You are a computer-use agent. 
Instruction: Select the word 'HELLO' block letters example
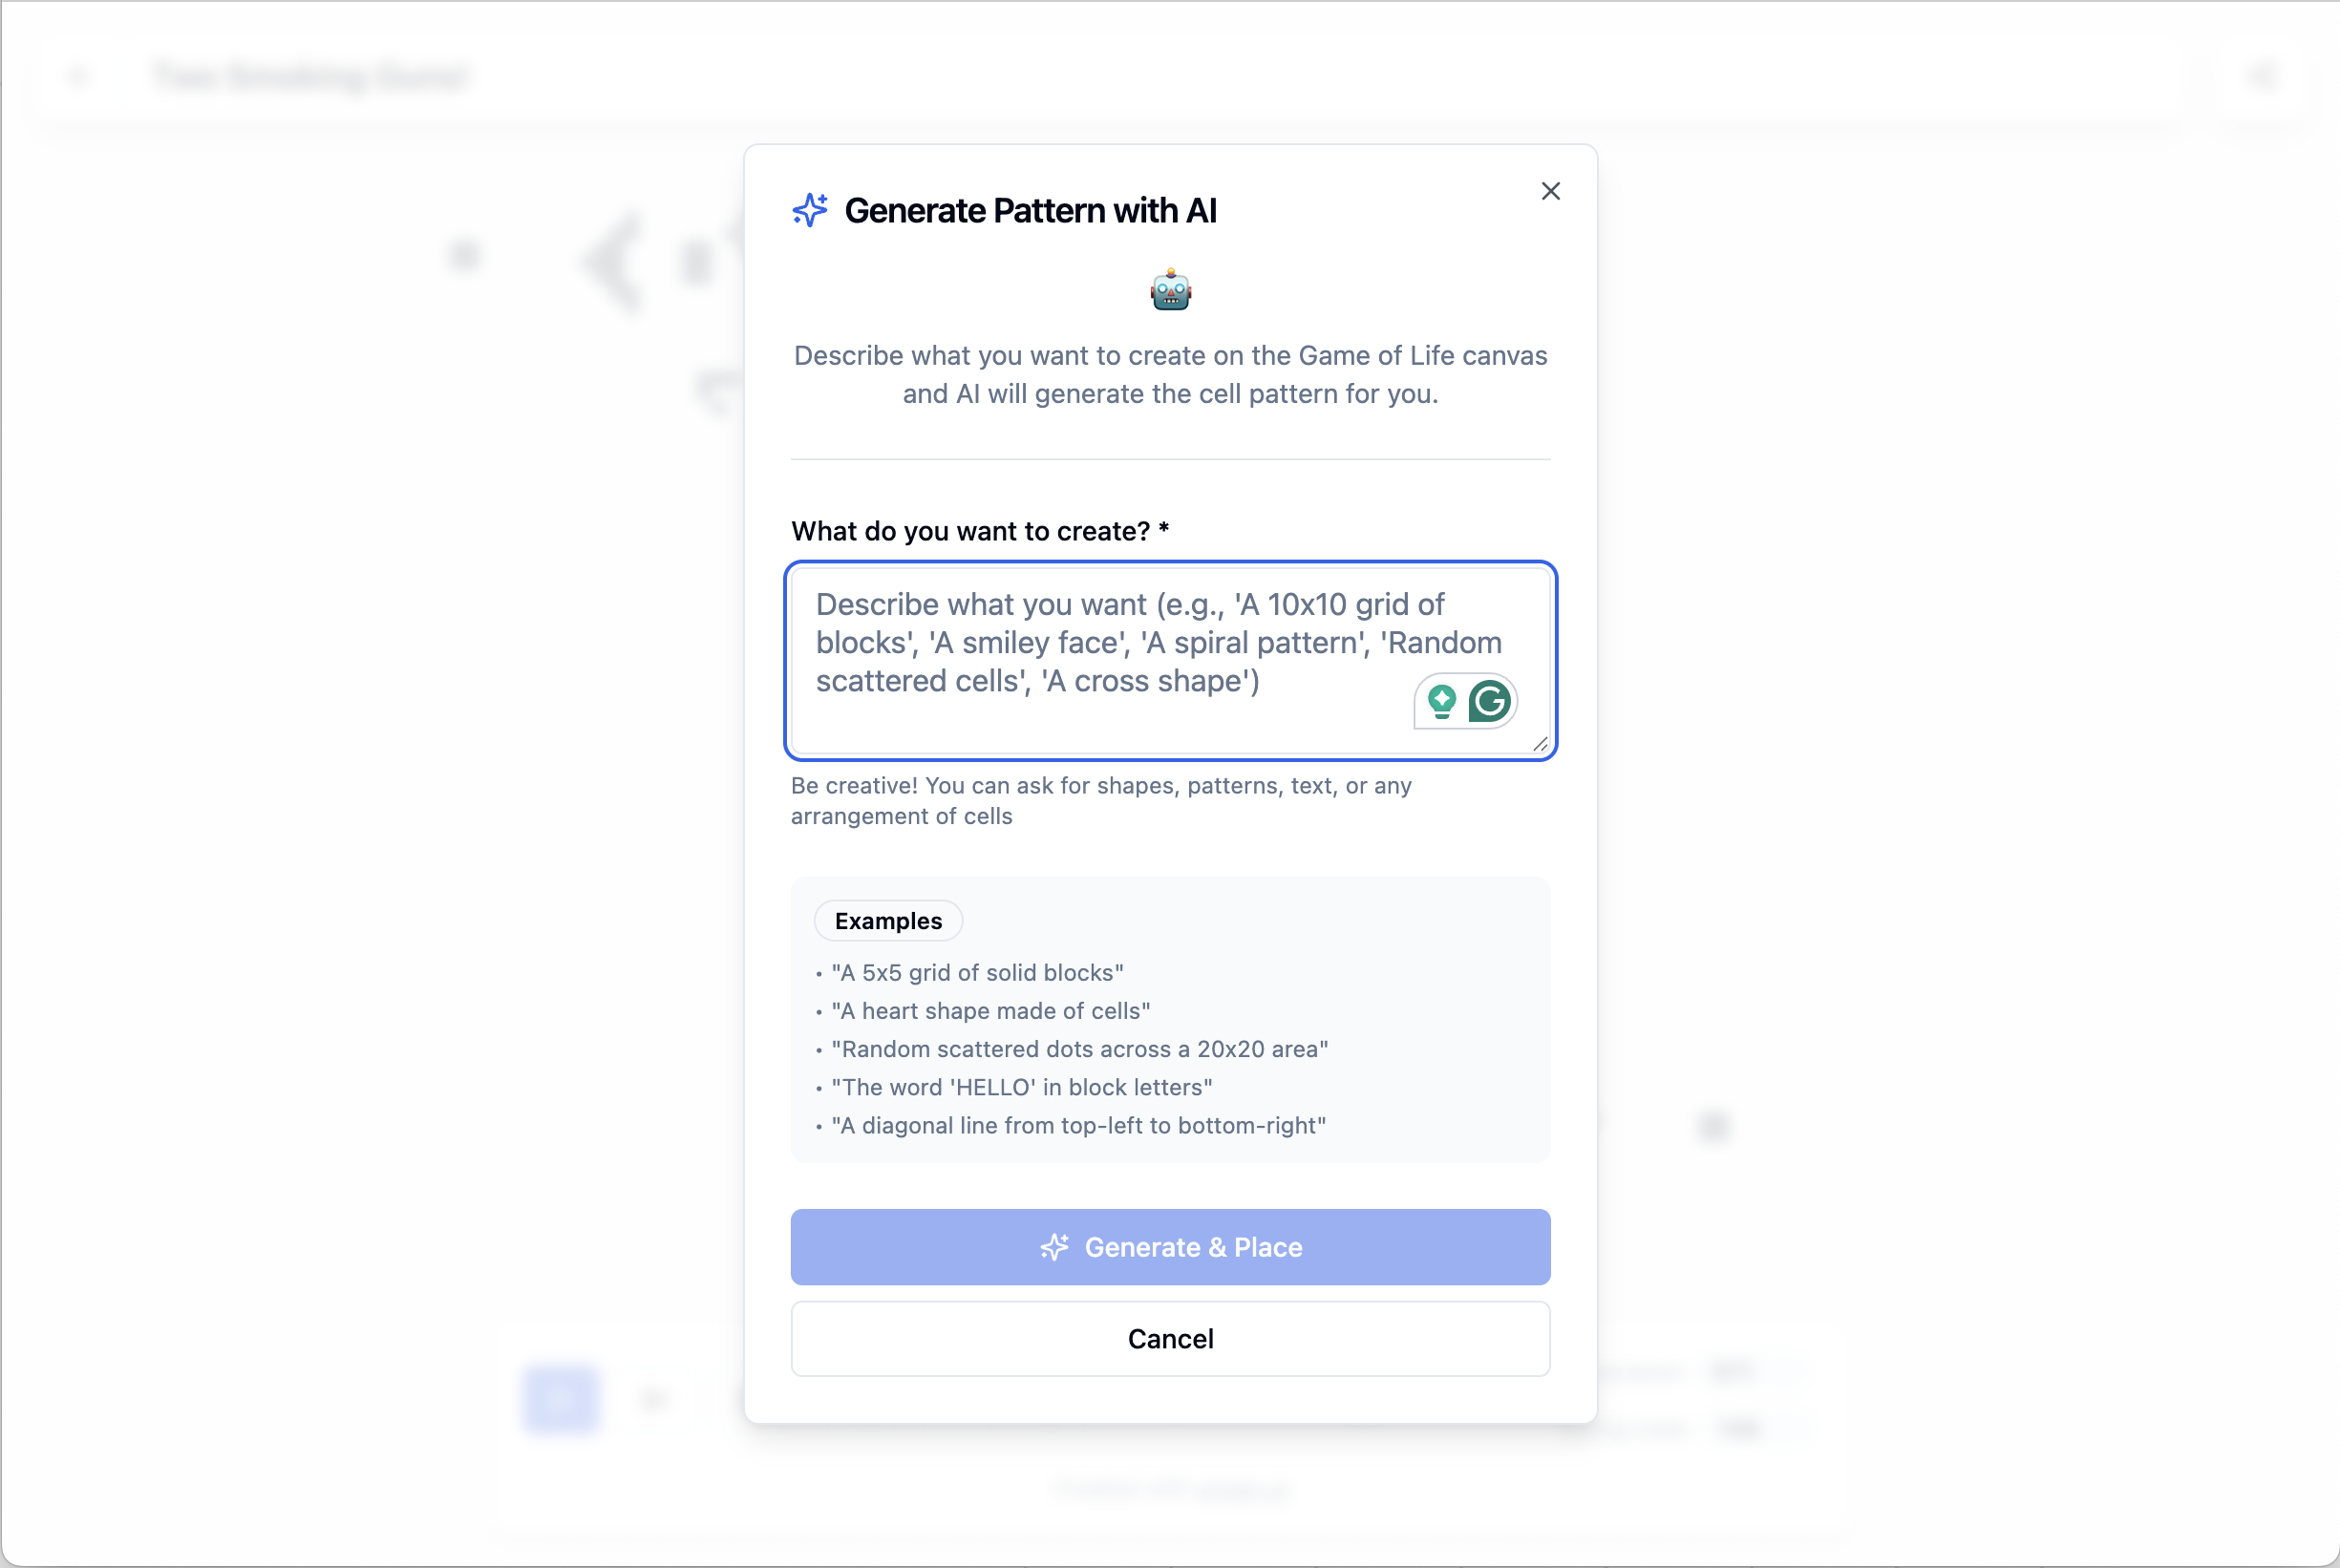click(1021, 1087)
